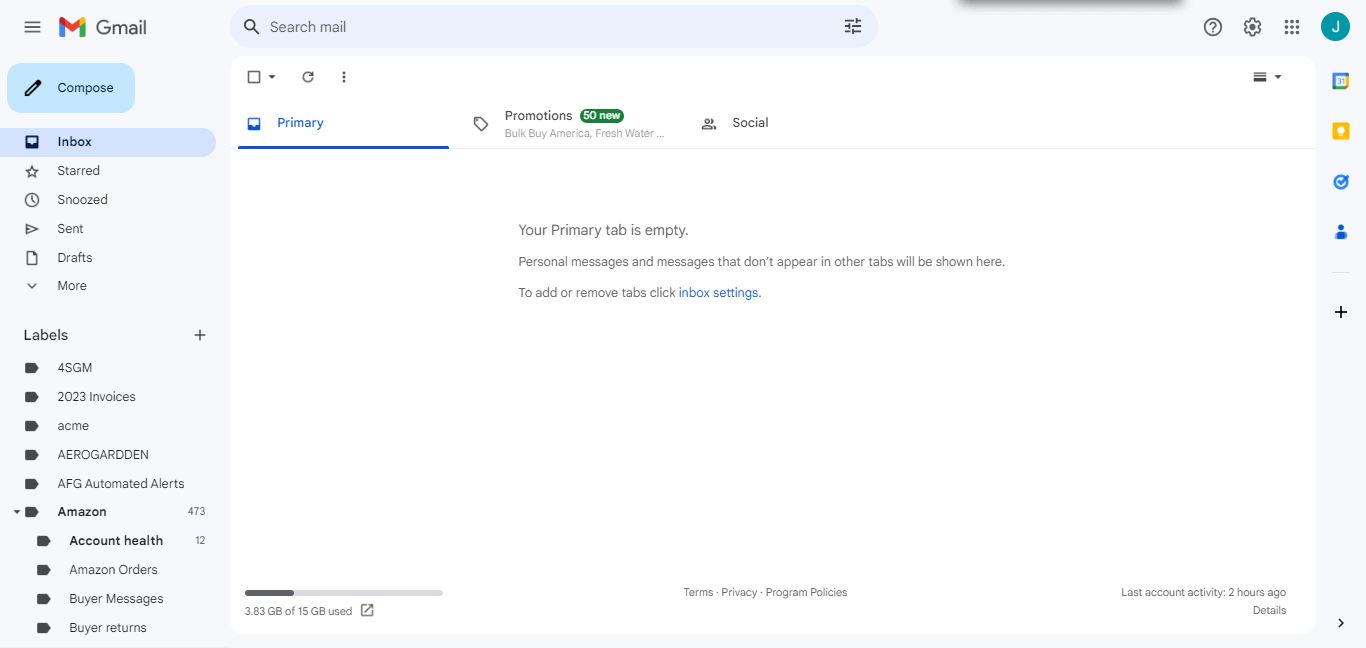Tick the select-all checkbox

click(x=254, y=77)
